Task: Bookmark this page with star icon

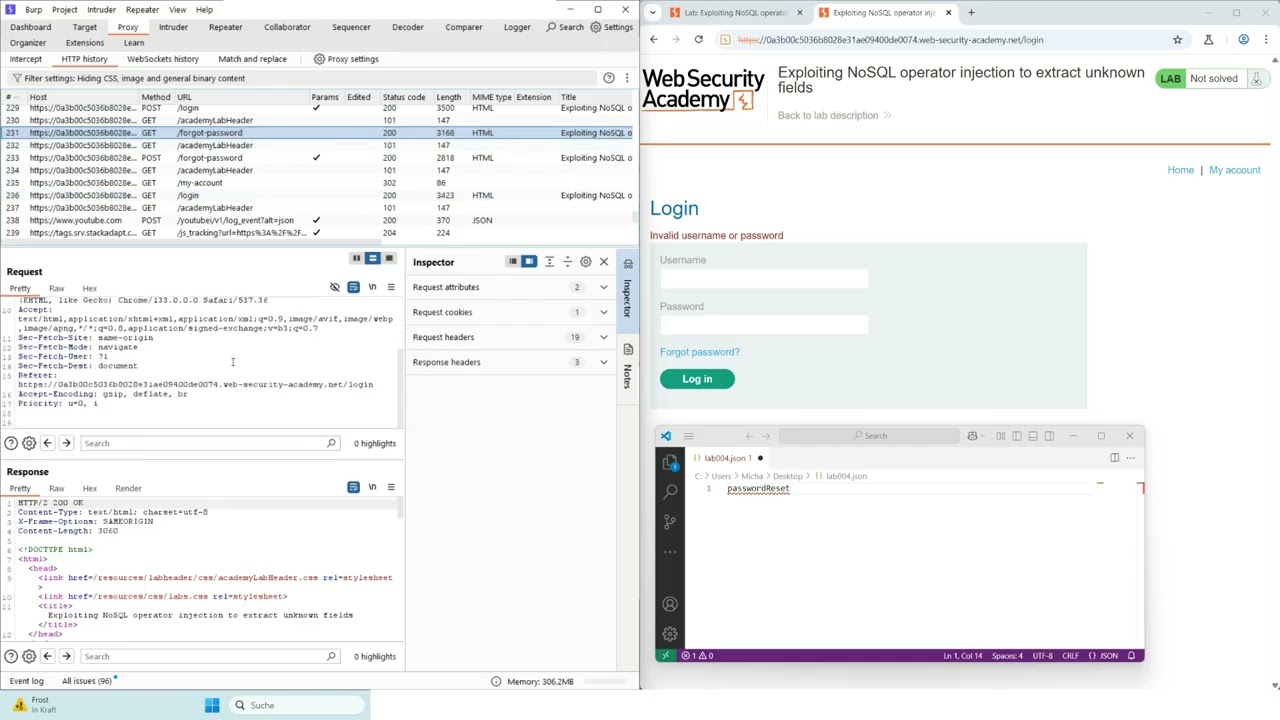Action: pos(1177,39)
